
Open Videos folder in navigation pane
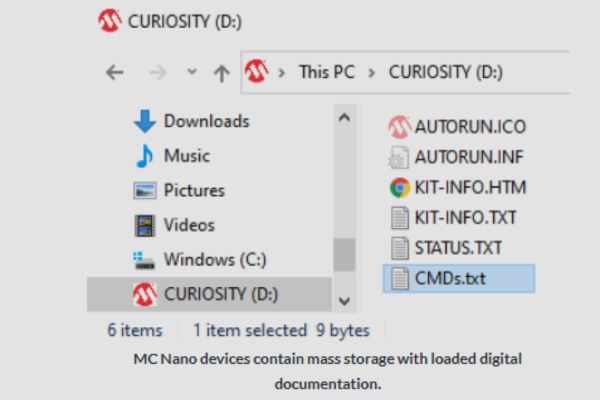[x=189, y=225]
